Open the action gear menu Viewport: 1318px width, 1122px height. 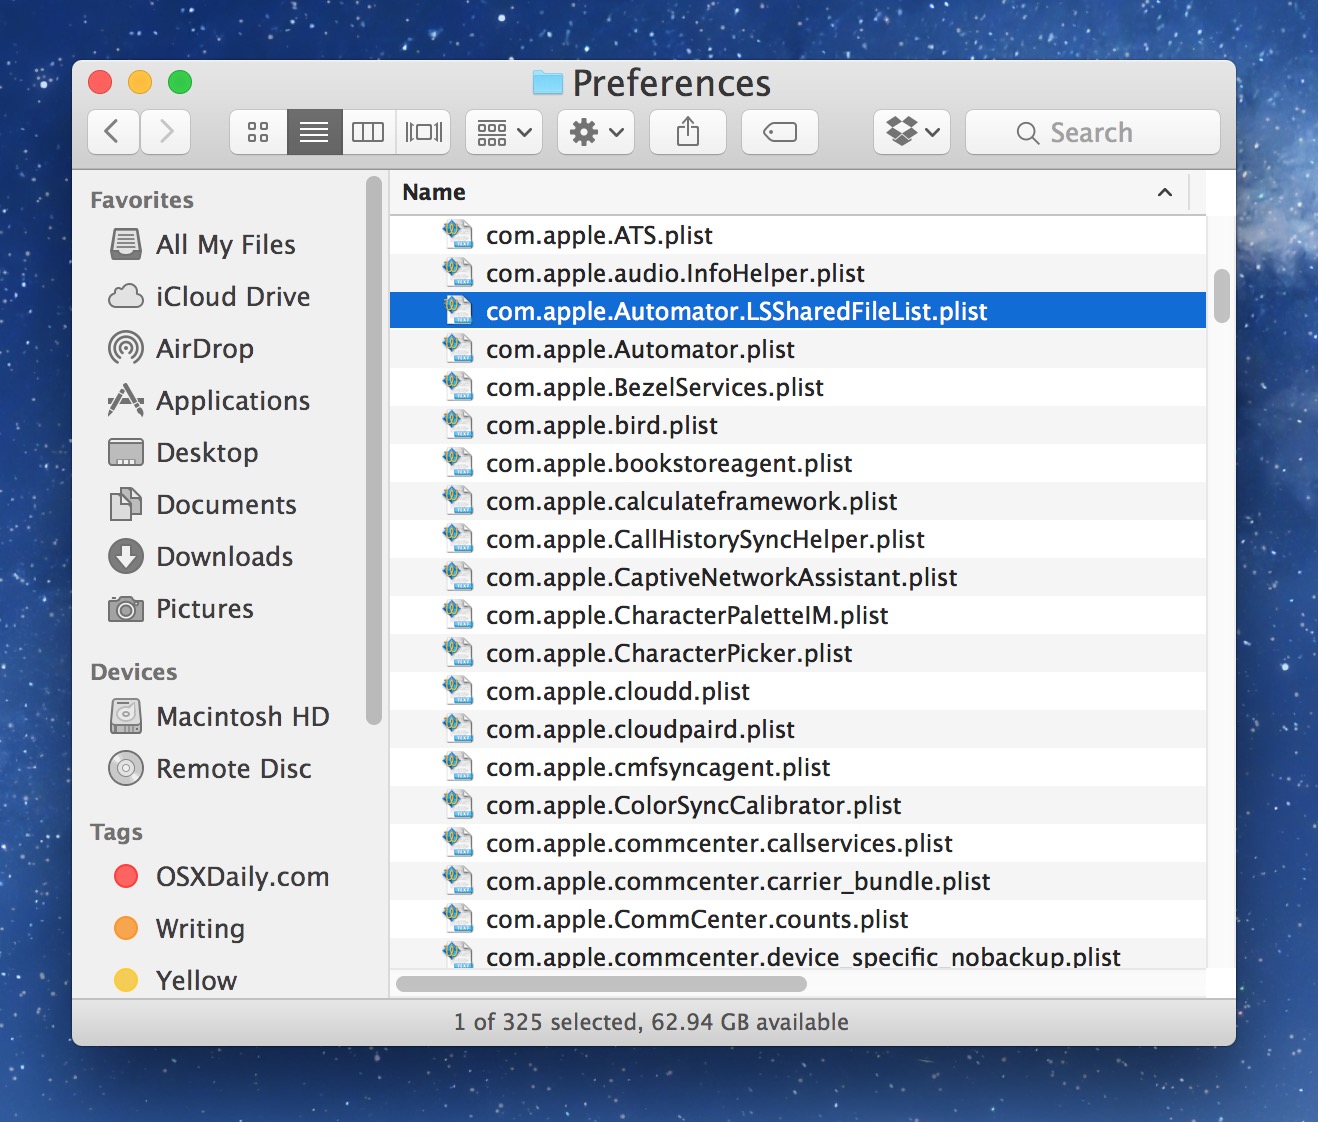coord(595,131)
